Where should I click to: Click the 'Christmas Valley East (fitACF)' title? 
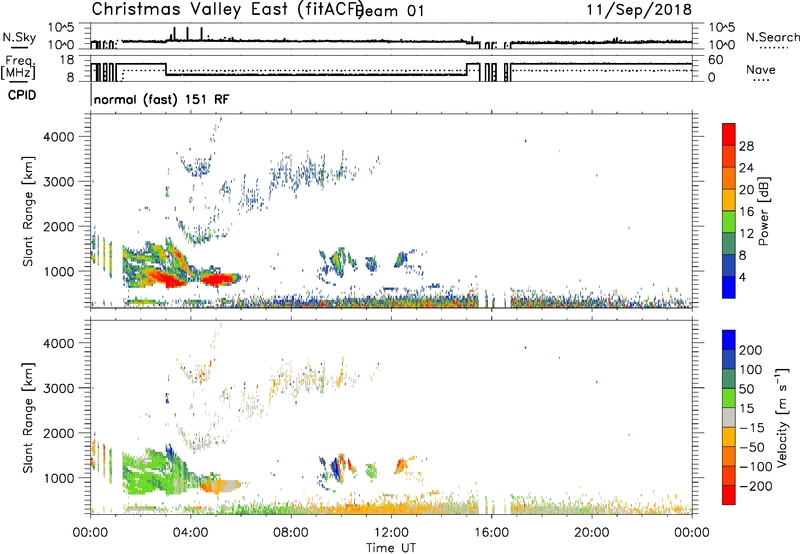tap(228, 10)
